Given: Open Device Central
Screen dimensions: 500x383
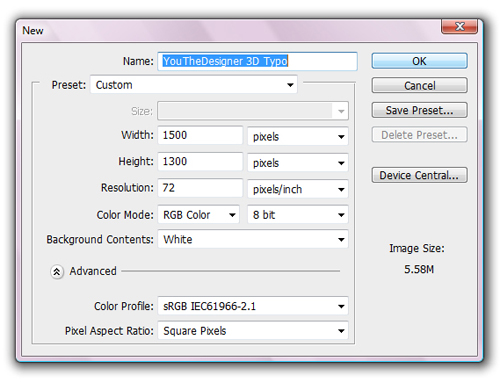Looking at the screenshot, I should point(419,175).
